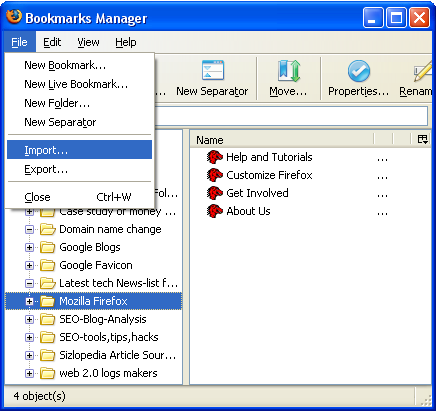
Task: Expand the Google Blogs folder
Action: pos(29,247)
